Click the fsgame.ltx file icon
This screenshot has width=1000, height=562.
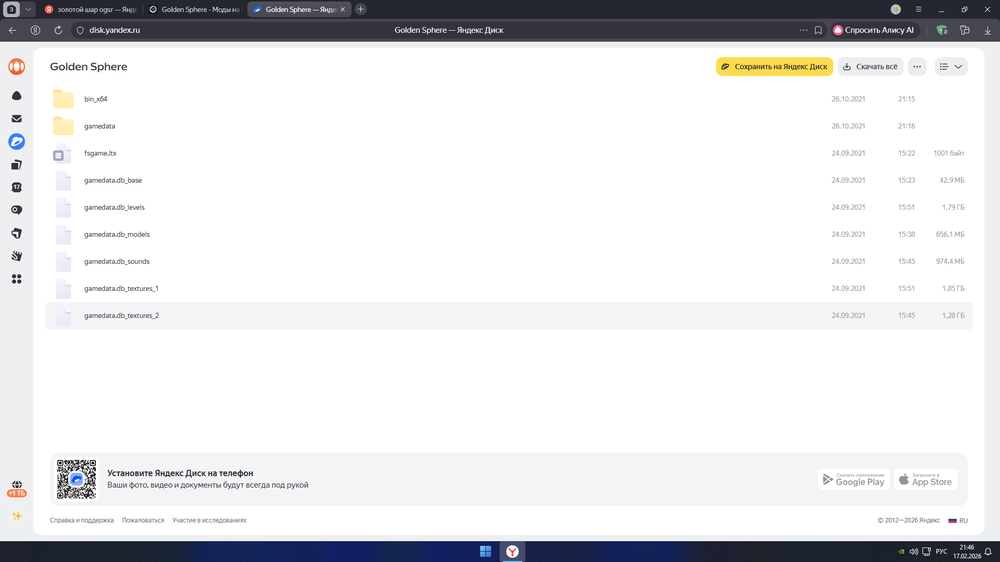pos(62,153)
